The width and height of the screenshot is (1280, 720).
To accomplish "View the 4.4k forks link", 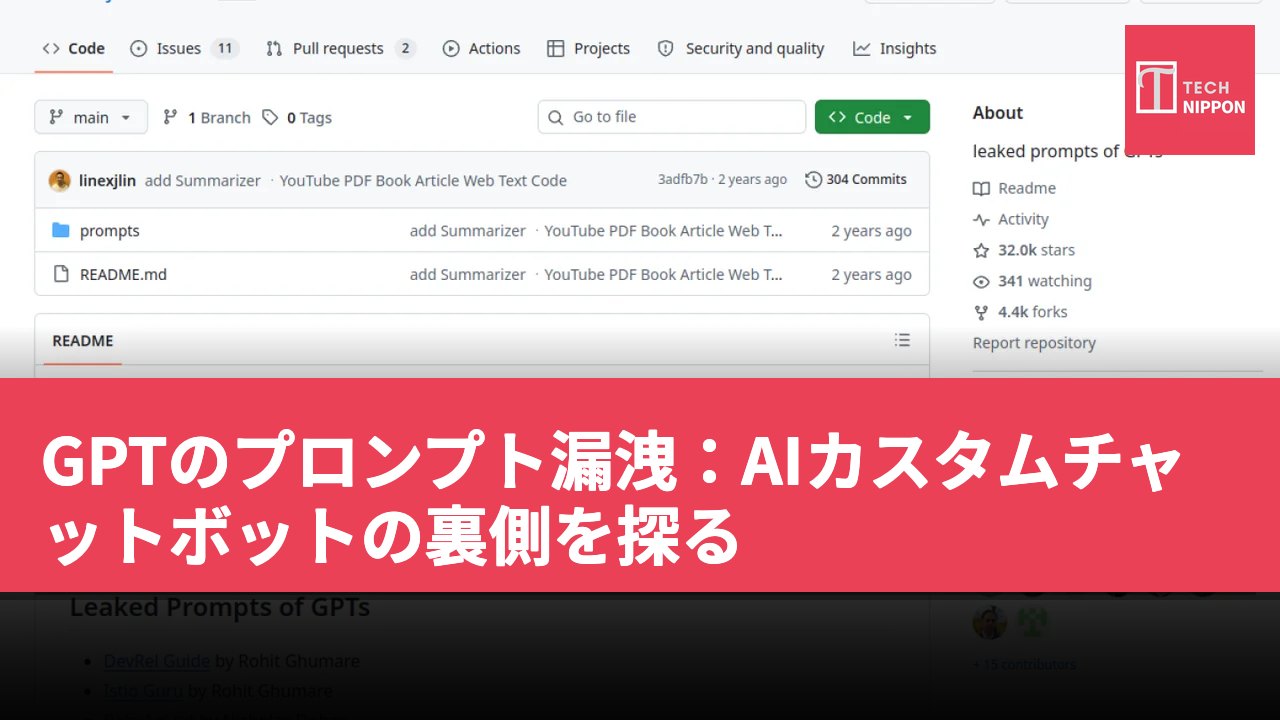I will pyautogui.click(x=1020, y=312).
